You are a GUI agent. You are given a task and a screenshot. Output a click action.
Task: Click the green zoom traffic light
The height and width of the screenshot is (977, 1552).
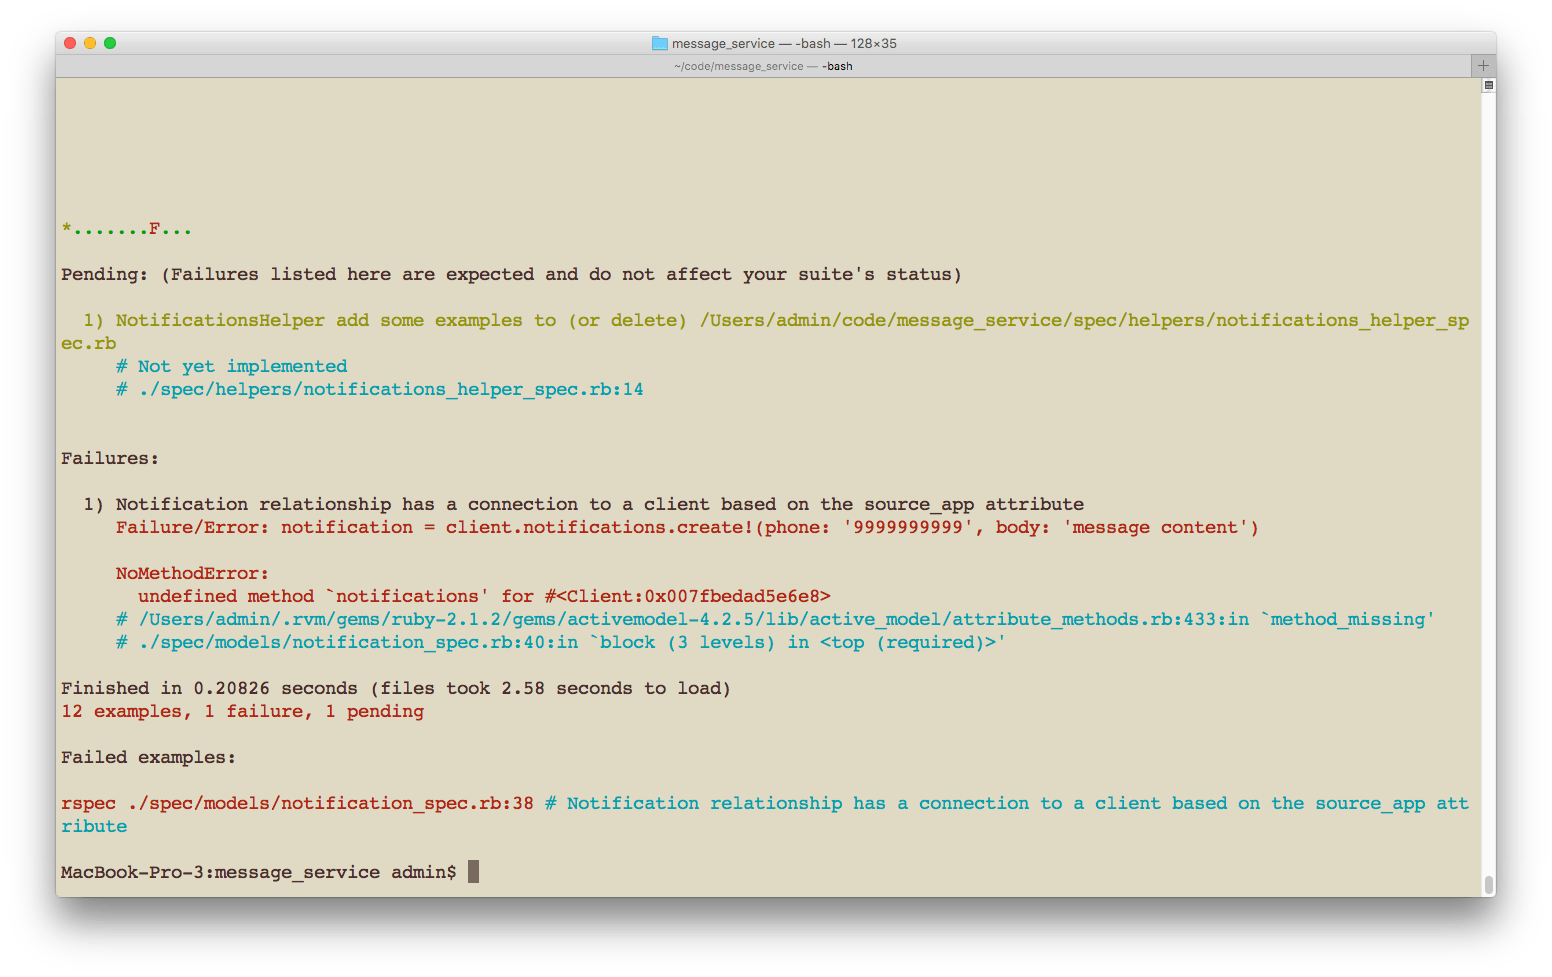coord(110,43)
